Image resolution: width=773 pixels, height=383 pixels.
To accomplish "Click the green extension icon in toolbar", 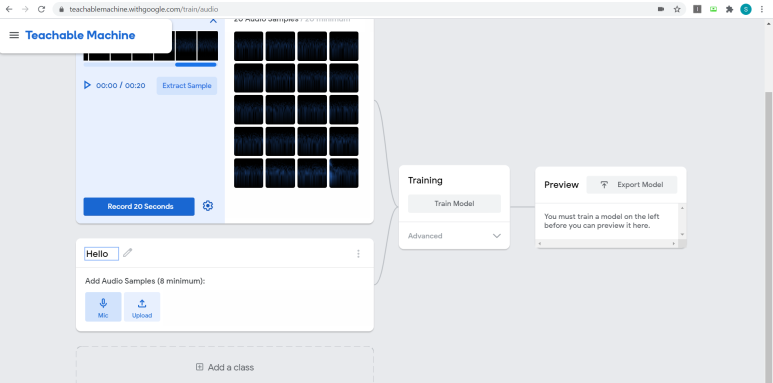I will [x=713, y=9].
